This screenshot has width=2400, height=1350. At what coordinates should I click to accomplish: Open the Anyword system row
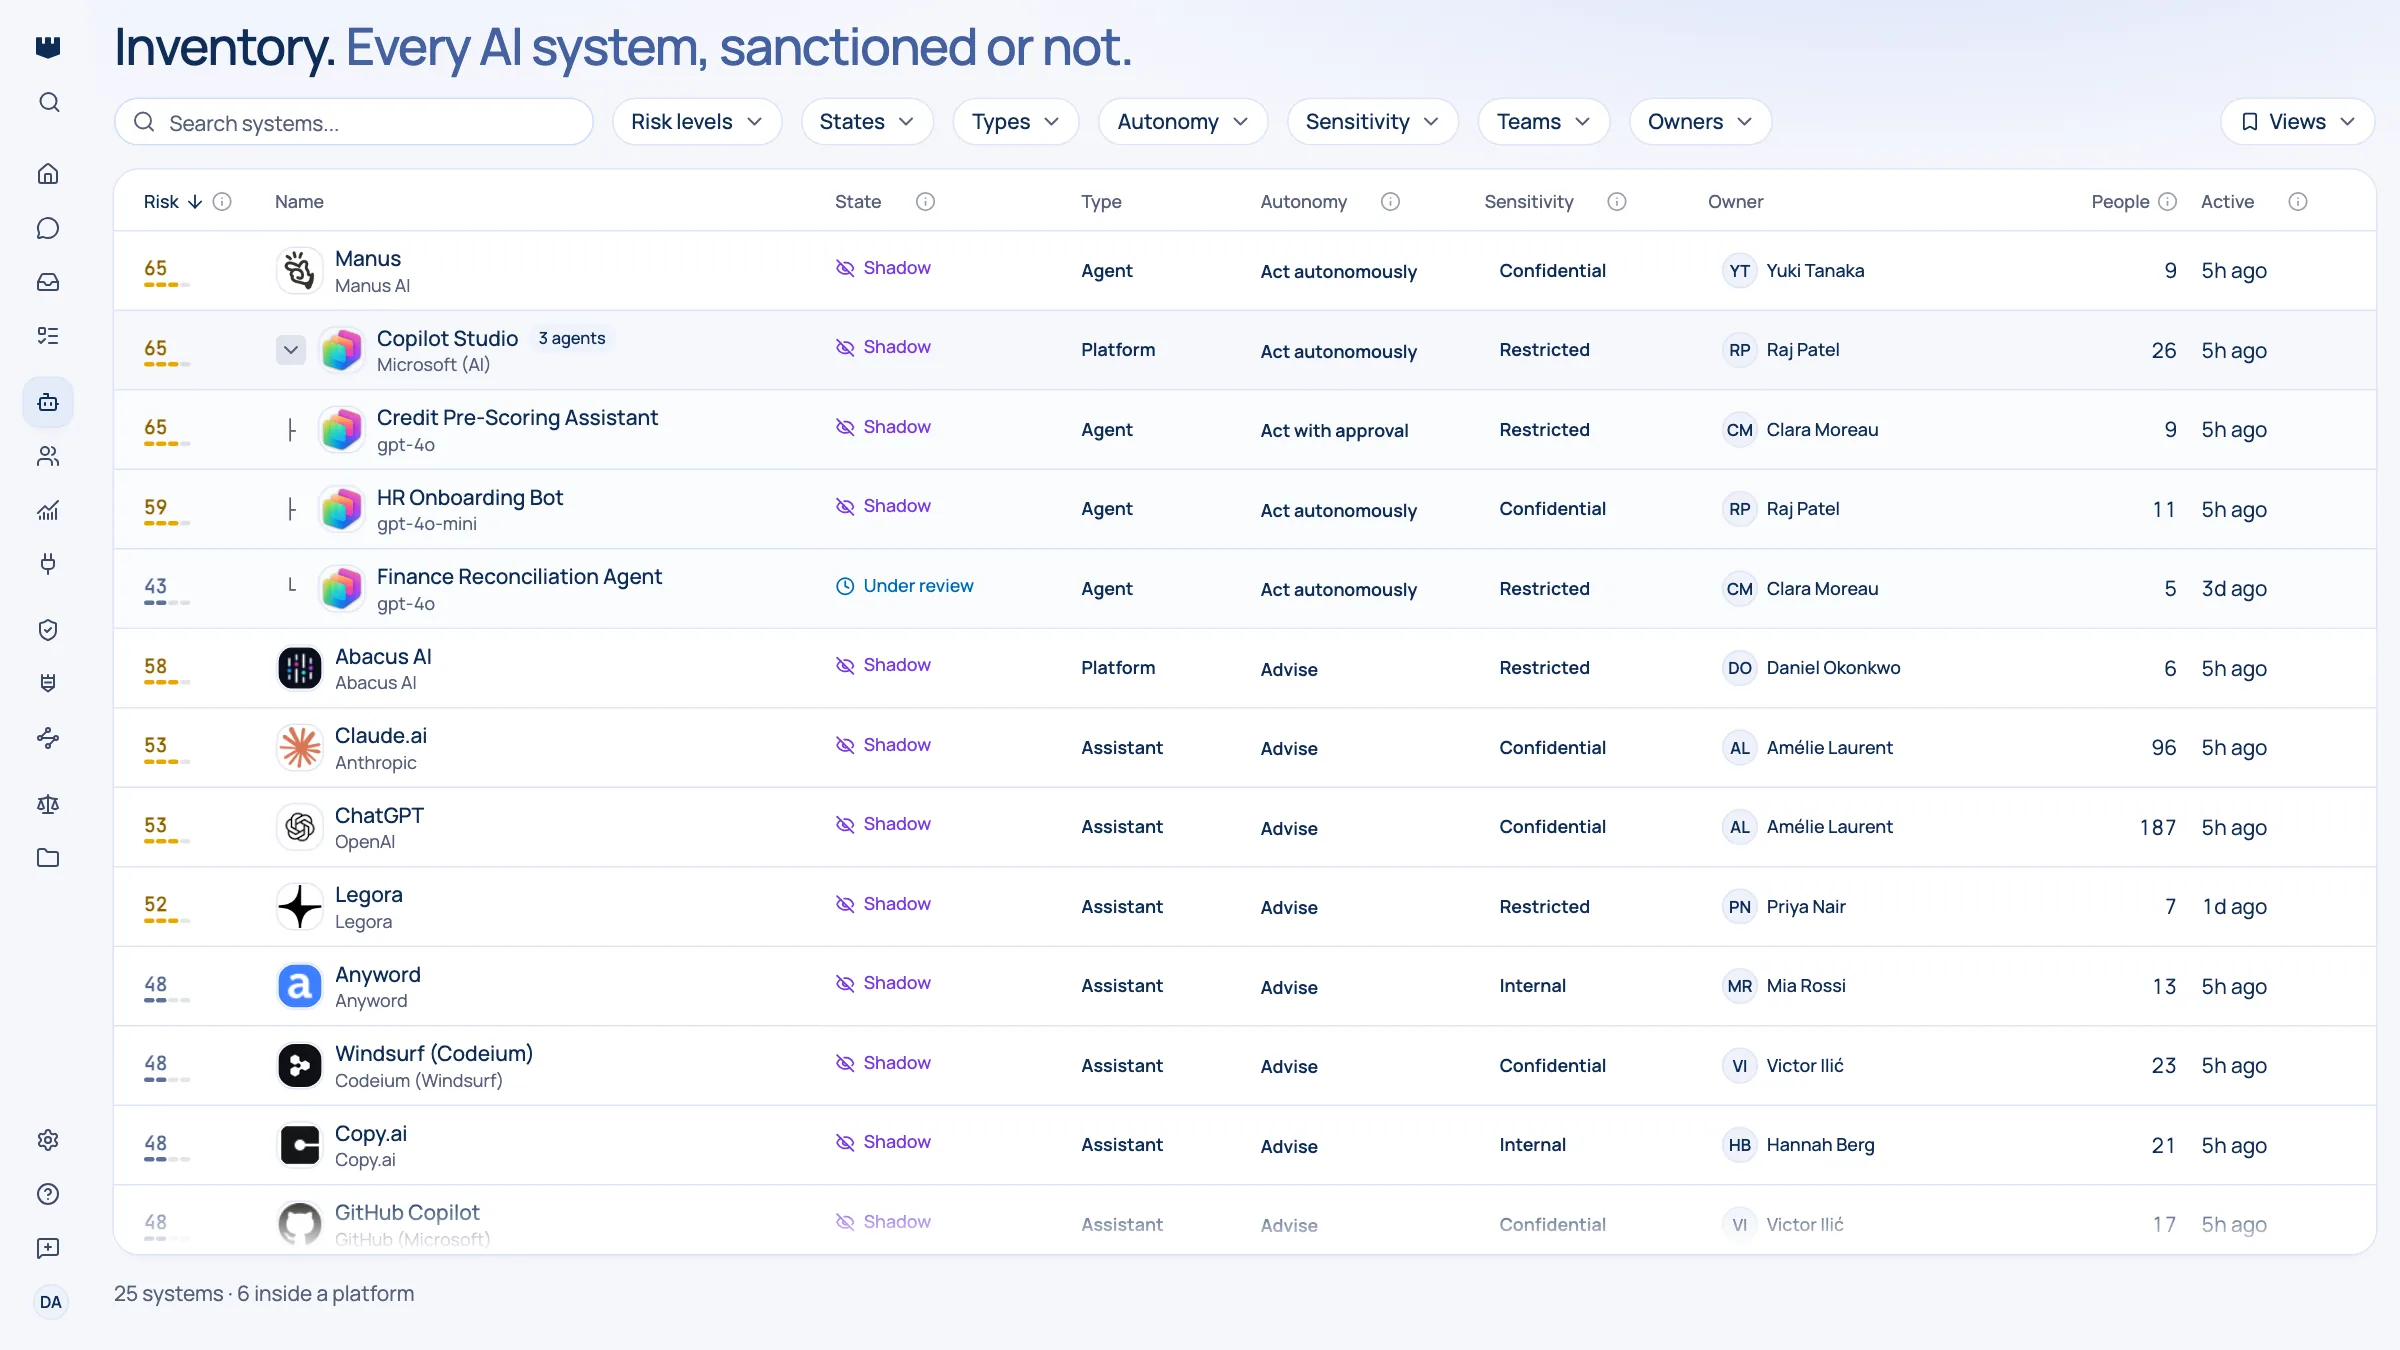click(1244, 986)
